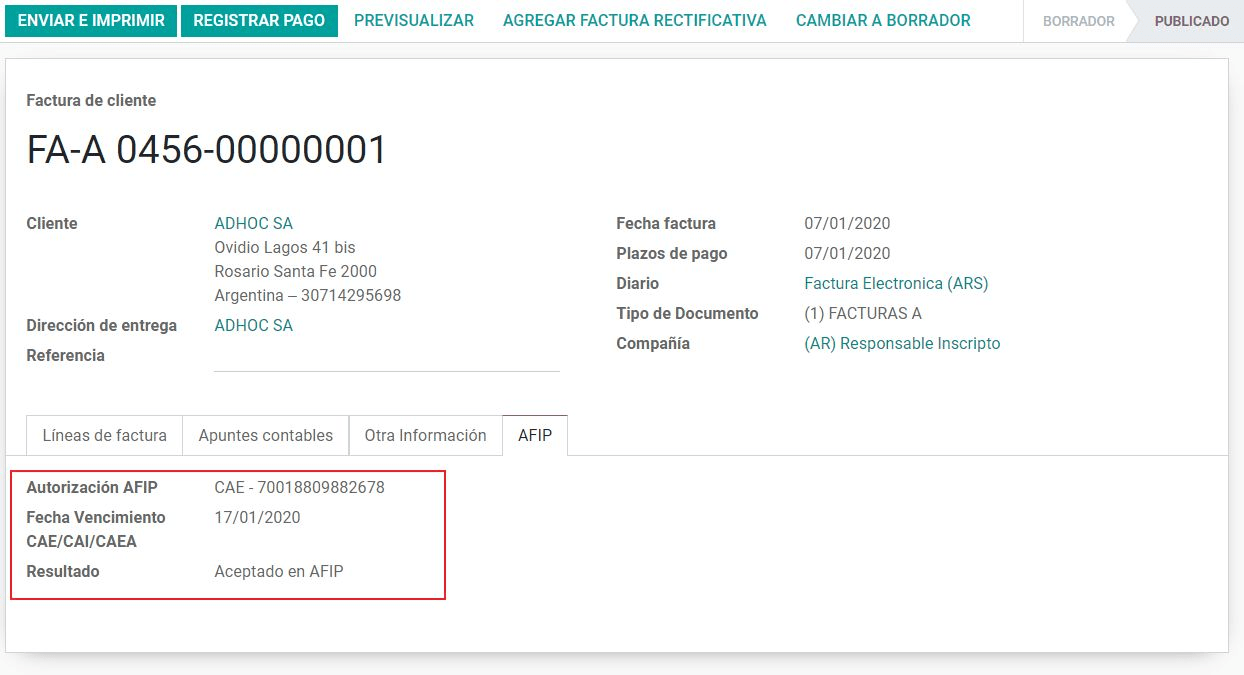Switch invoice back with CAMBIAR A BORRADOR

tap(881, 19)
